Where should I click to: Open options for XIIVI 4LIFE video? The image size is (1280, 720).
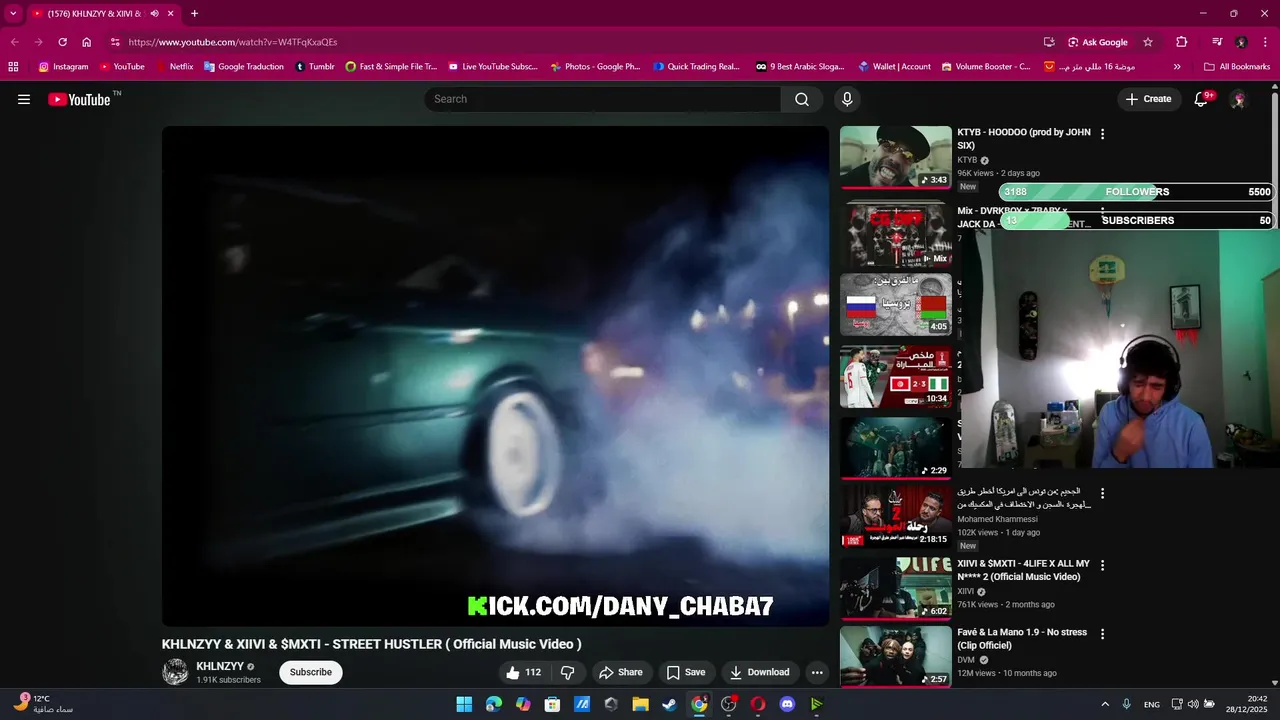pos(1103,566)
